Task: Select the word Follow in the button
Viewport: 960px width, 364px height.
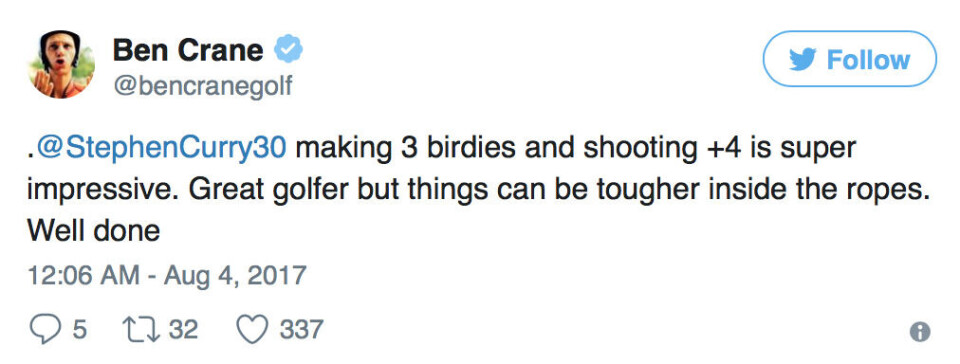Action: [868, 59]
